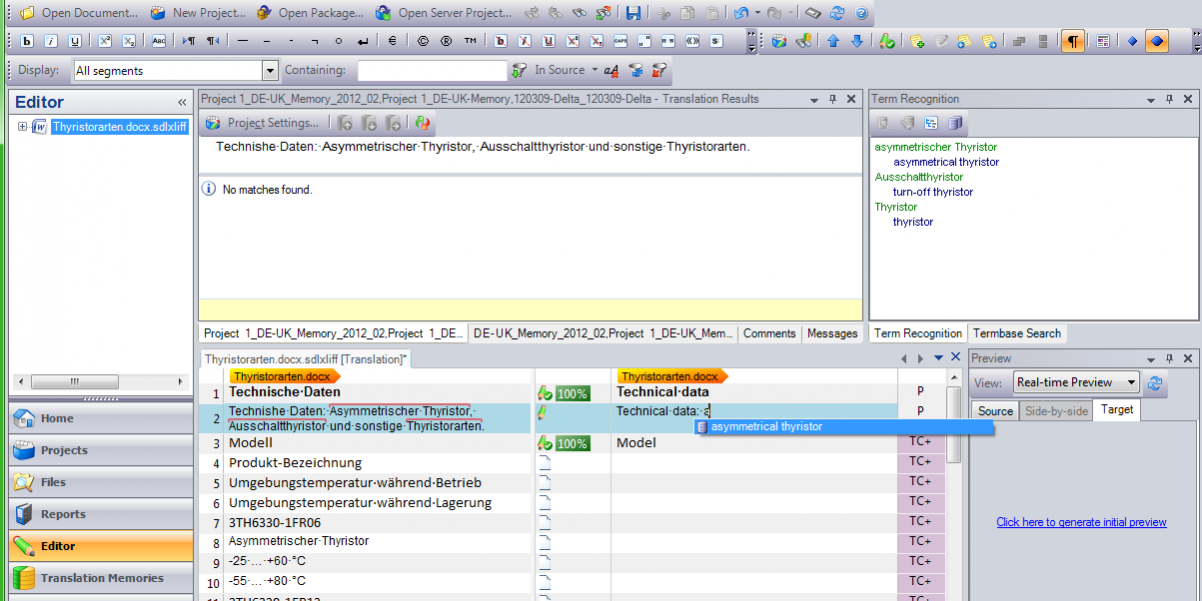This screenshot has width=1202, height=601.
Task: Click the Project Settings button
Action: click(262, 123)
